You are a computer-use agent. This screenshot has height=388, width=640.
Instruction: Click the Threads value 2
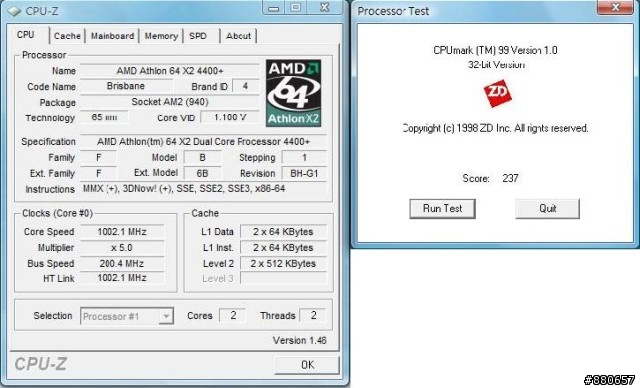313,315
